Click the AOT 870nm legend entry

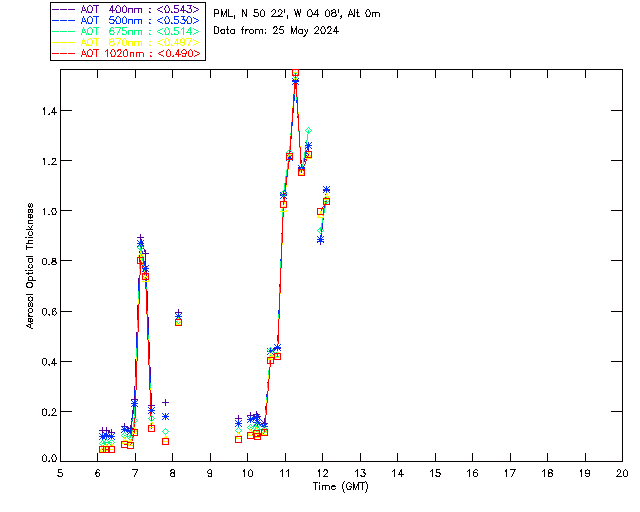click(x=126, y=42)
